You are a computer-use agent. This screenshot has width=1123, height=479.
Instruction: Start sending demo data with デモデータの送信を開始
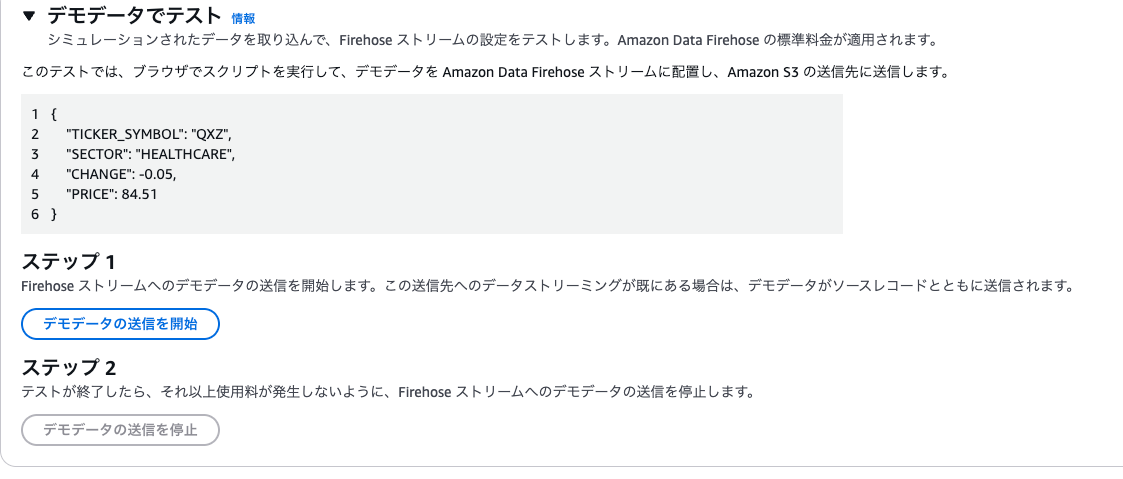click(x=120, y=324)
